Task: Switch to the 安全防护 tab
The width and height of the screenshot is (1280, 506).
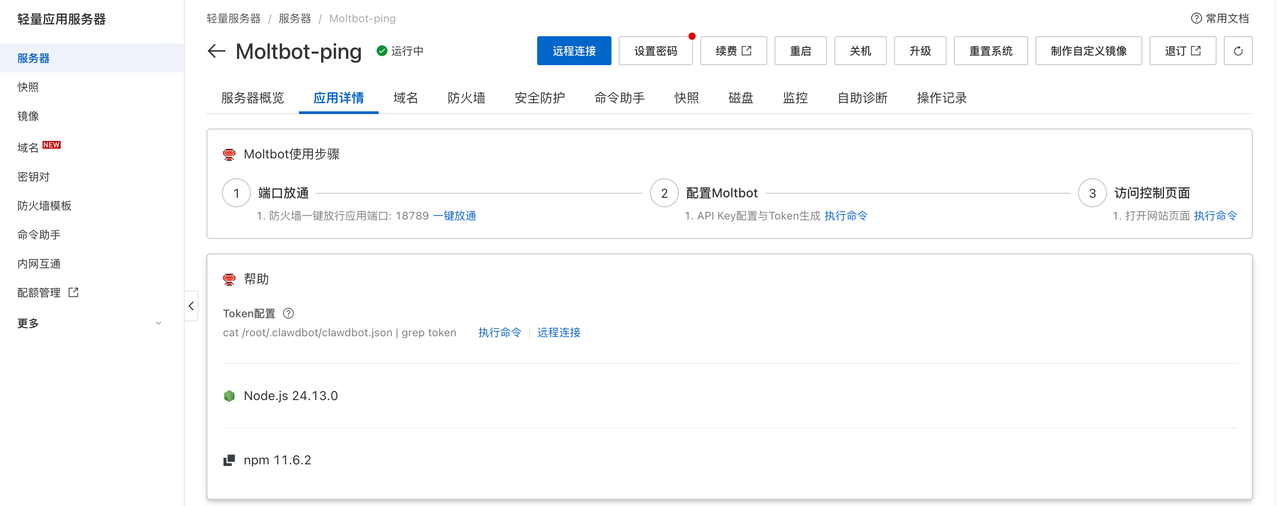Action: pos(540,98)
